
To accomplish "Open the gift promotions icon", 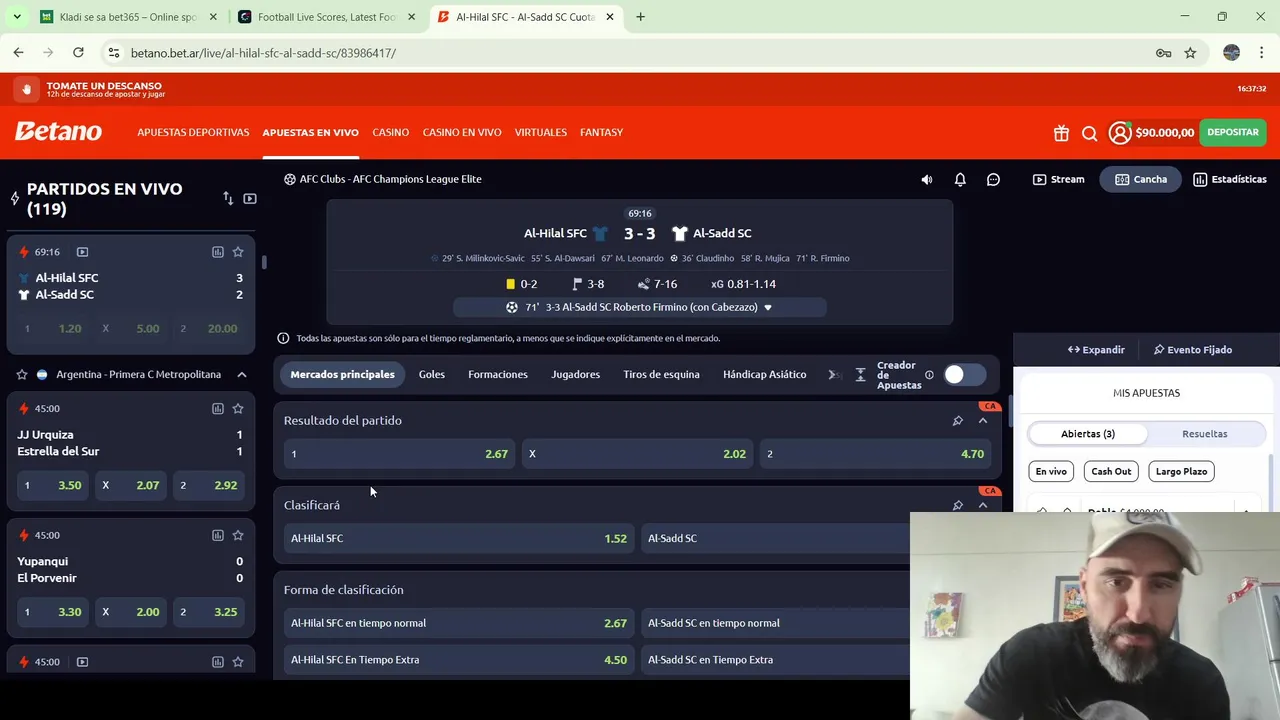I will click(x=1061, y=133).
